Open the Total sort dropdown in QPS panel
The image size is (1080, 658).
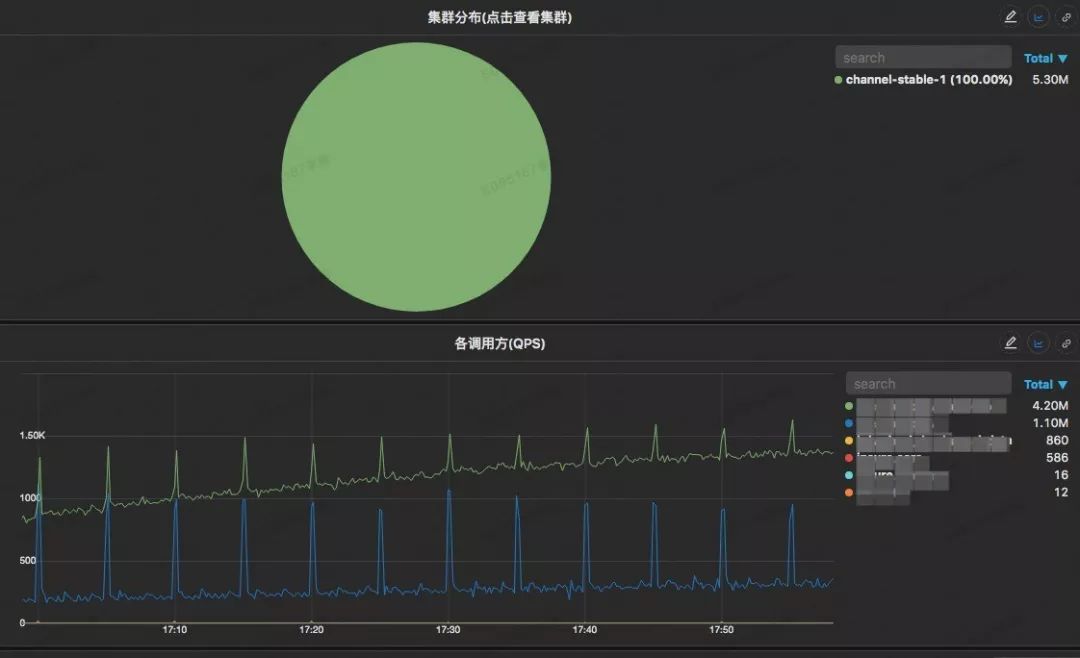tap(1046, 384)
